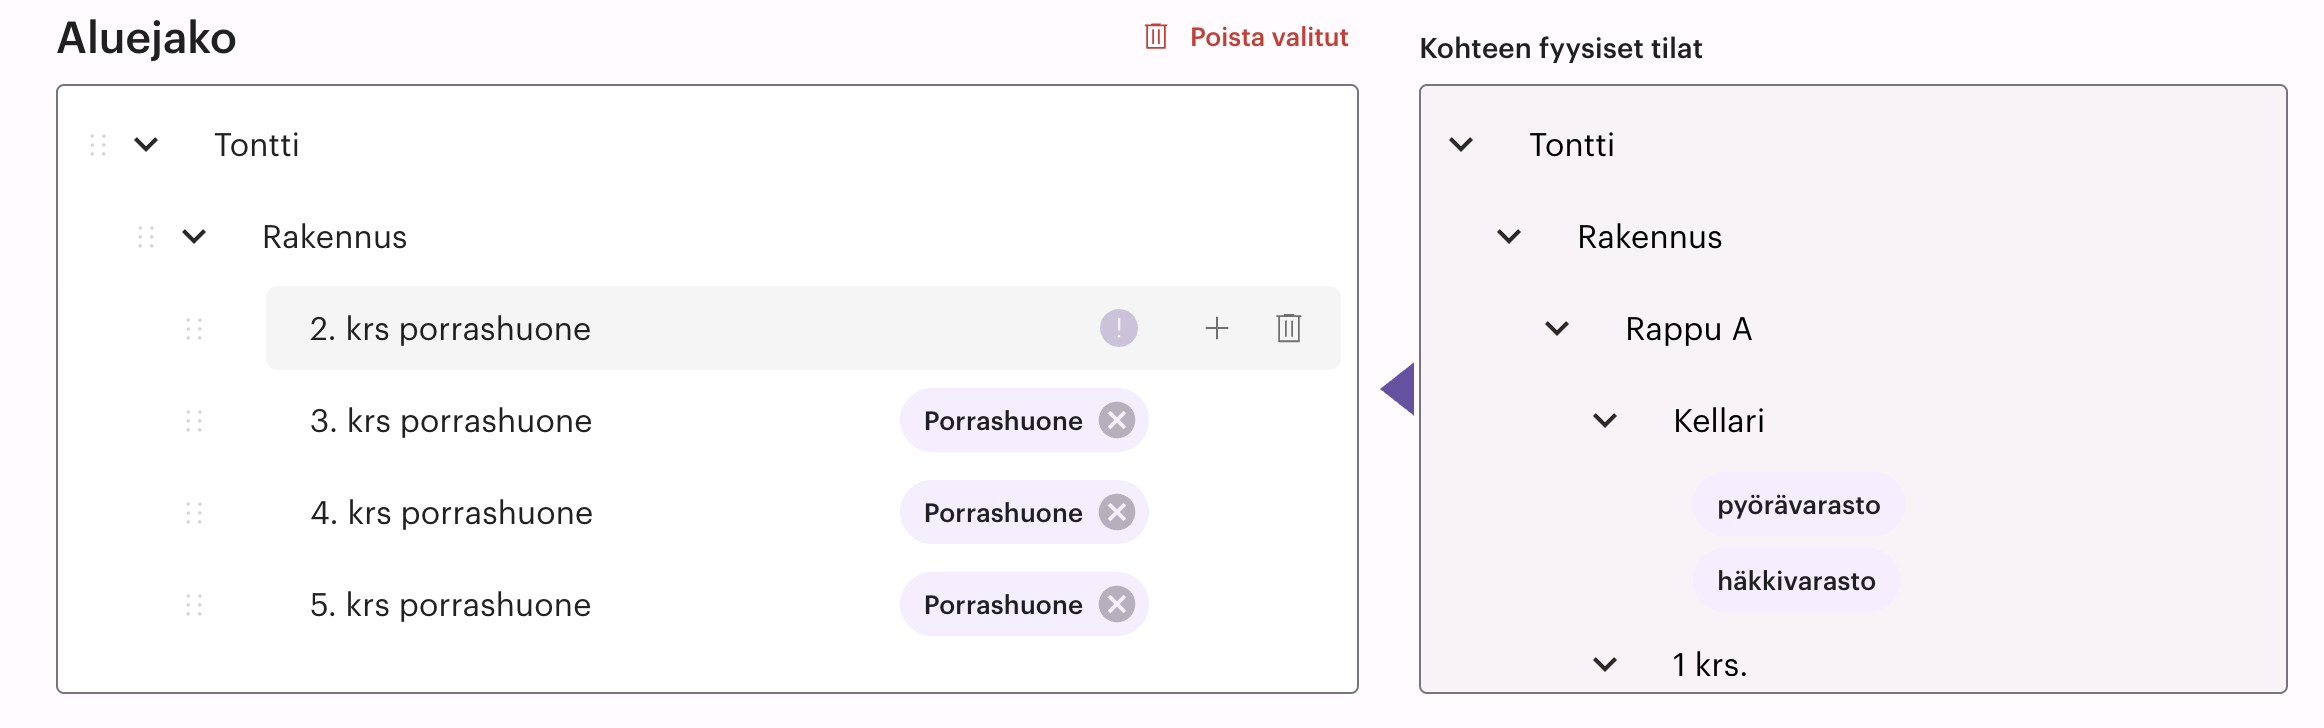Screen dimensions: 2324x728
Task: Delete the 2. krs porrashuone row via trash icon
Action: [1288, 328]
